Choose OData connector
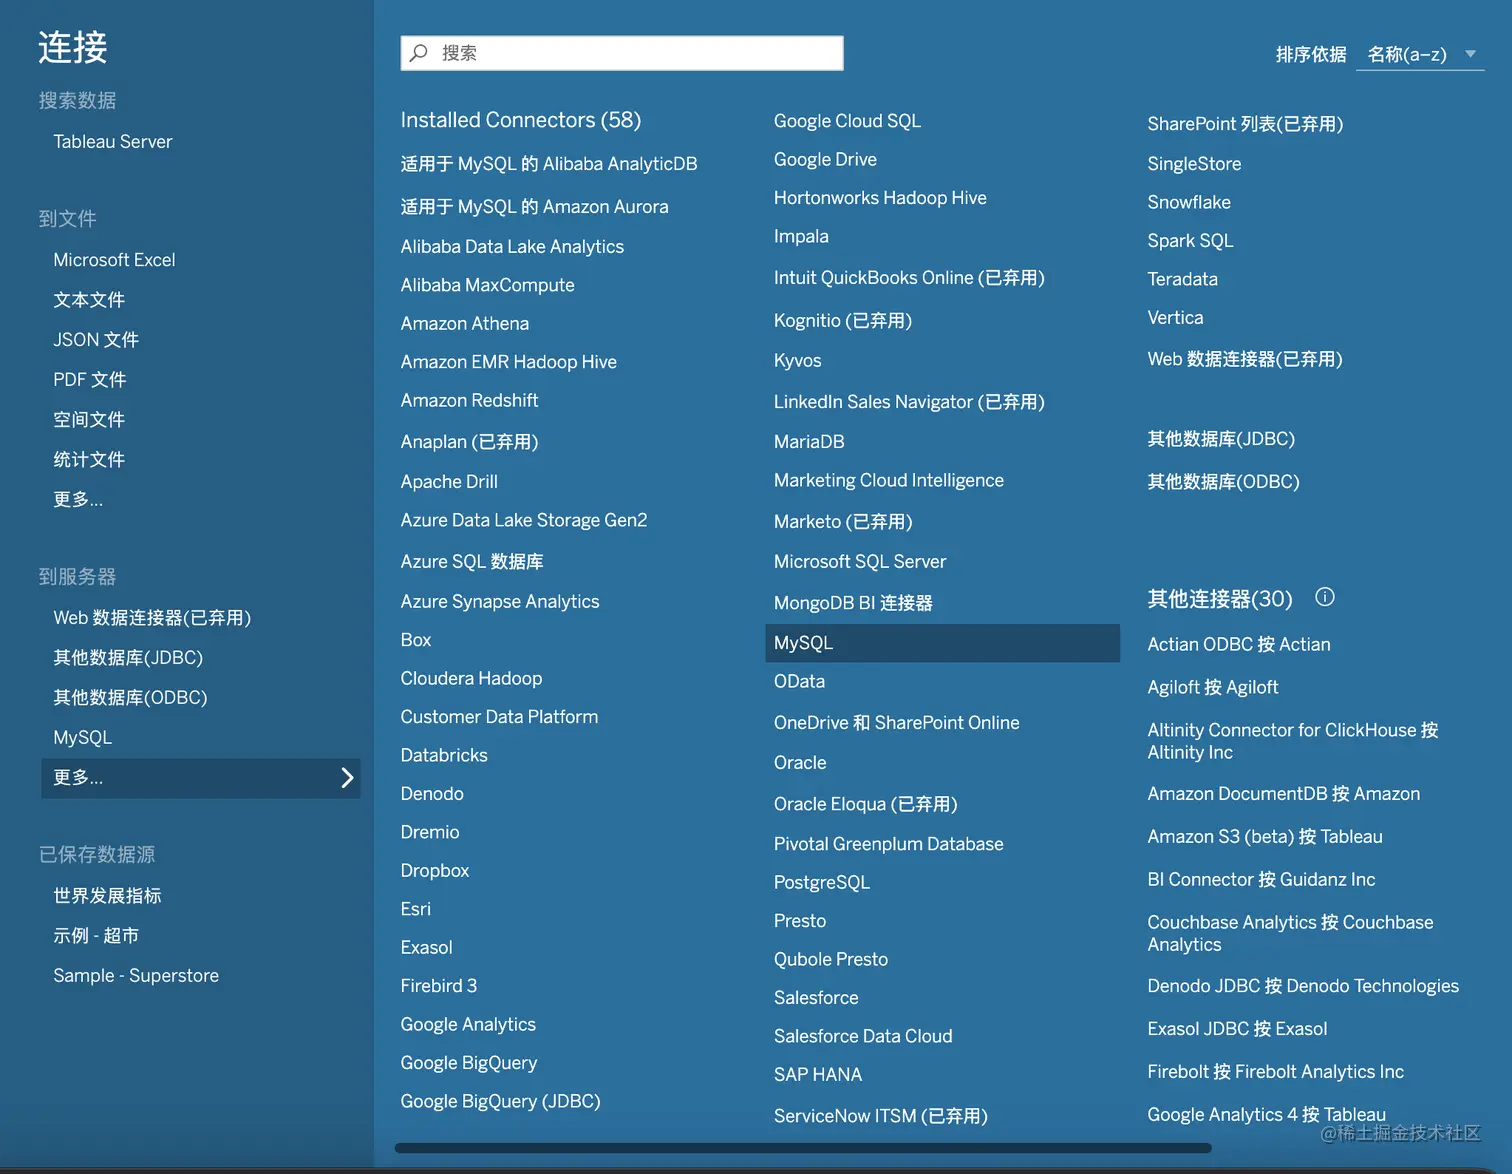This screenshot has width=1512, height=1174. point(799,682)
